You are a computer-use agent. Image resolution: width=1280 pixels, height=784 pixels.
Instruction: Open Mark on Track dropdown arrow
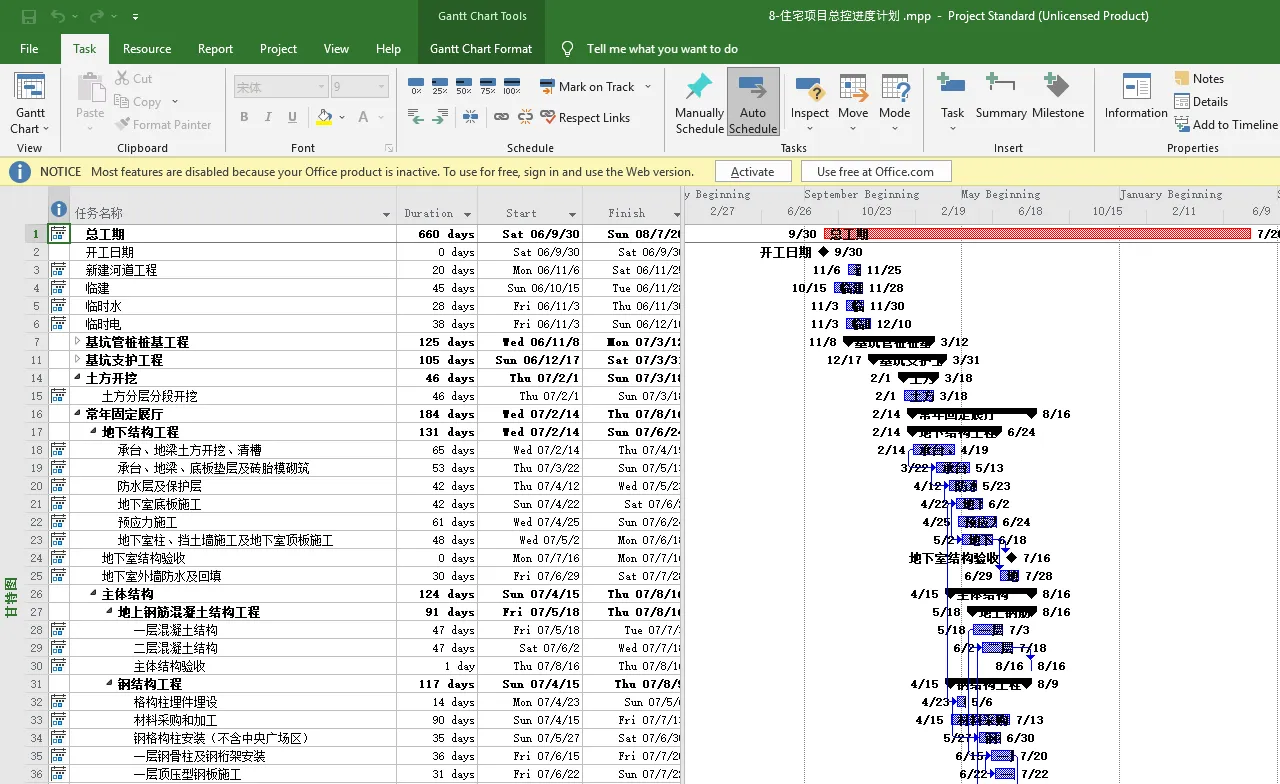click(x=648, y=86)
